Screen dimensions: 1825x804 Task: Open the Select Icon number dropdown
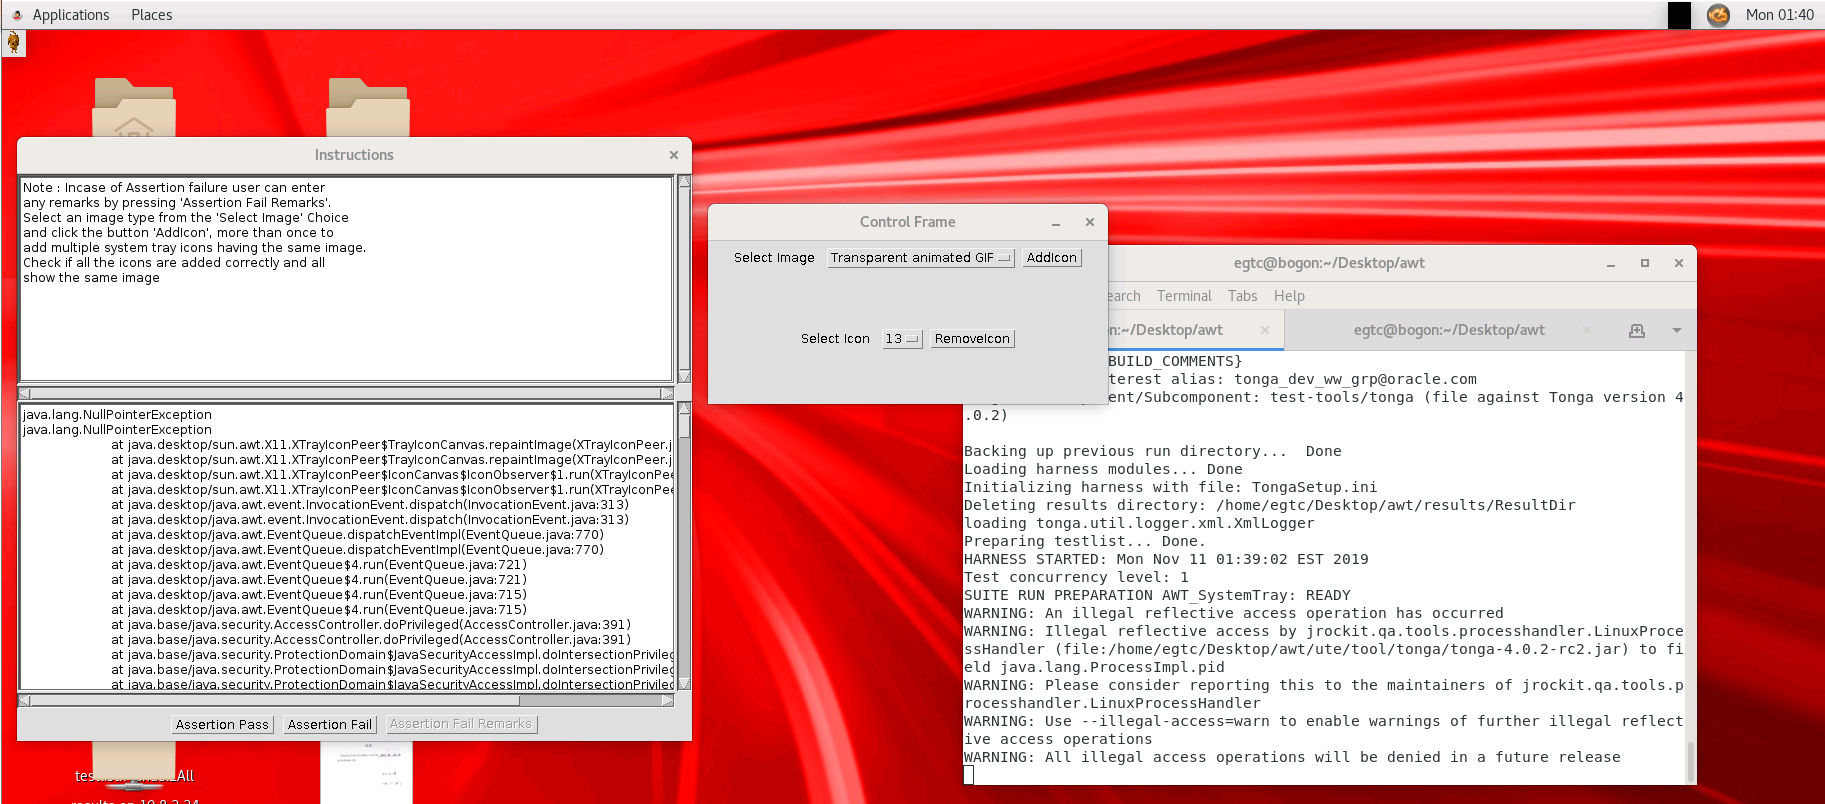[x=901, y=339]
